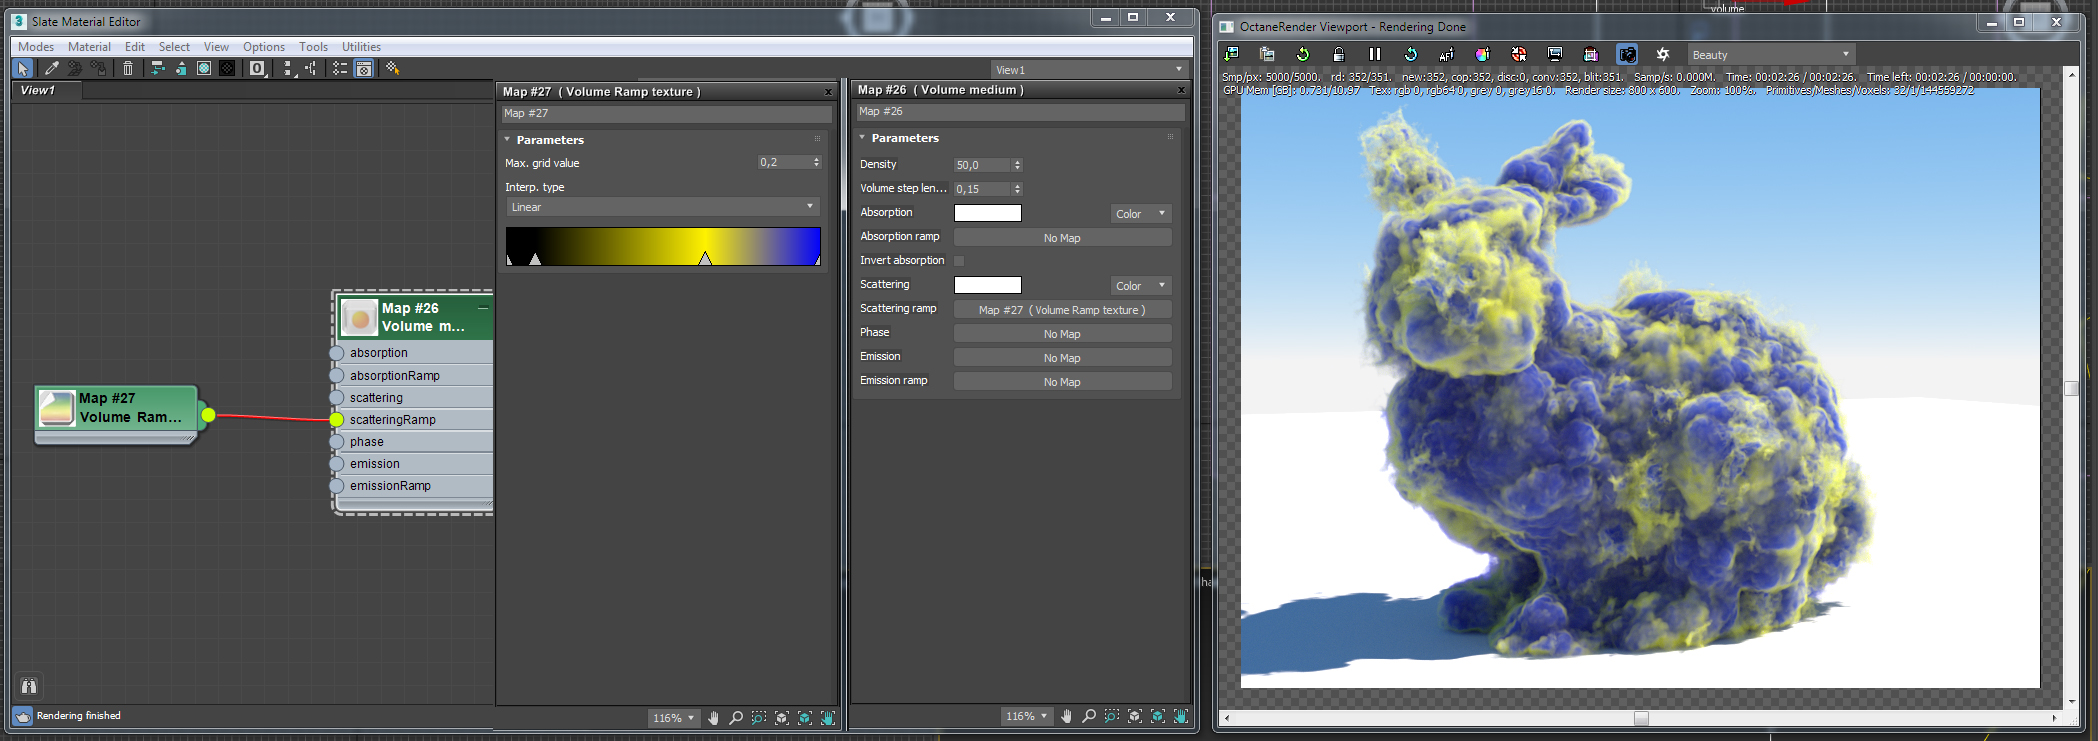Pick material from object with eyedropper
This screenshot has width=2098, height=741.
[51, 69]
